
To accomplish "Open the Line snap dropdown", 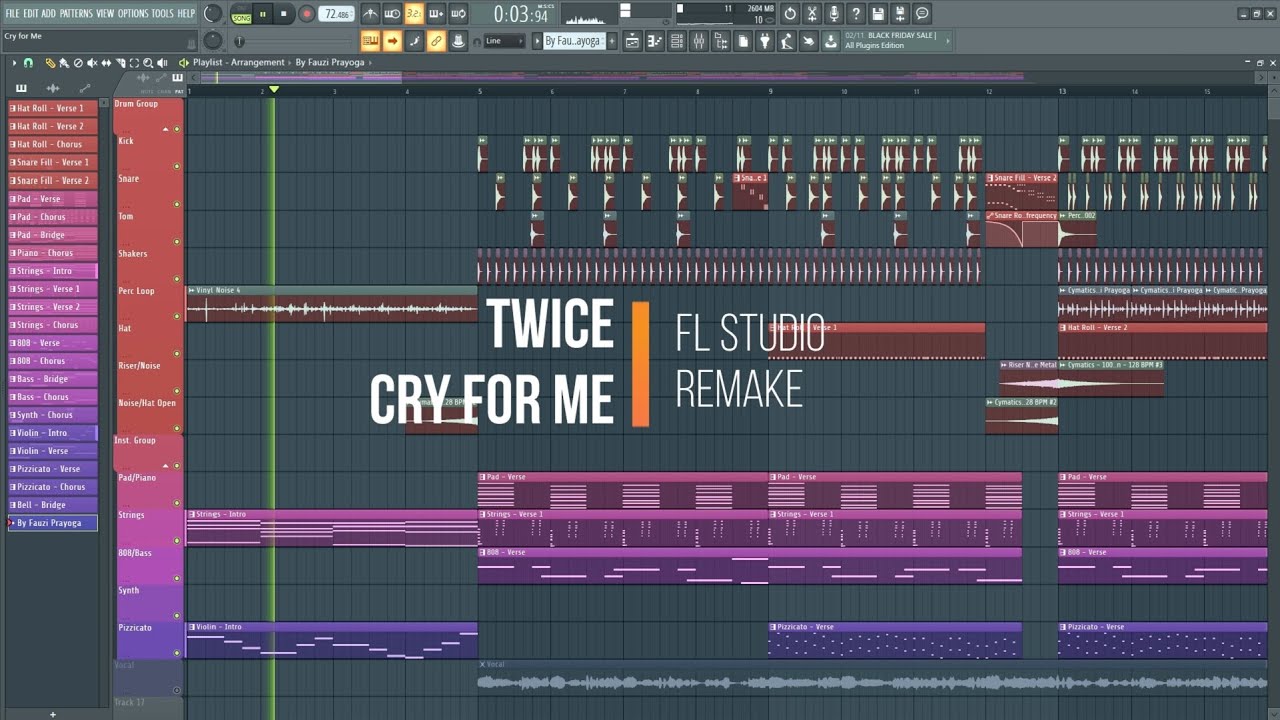I will 504,41.
